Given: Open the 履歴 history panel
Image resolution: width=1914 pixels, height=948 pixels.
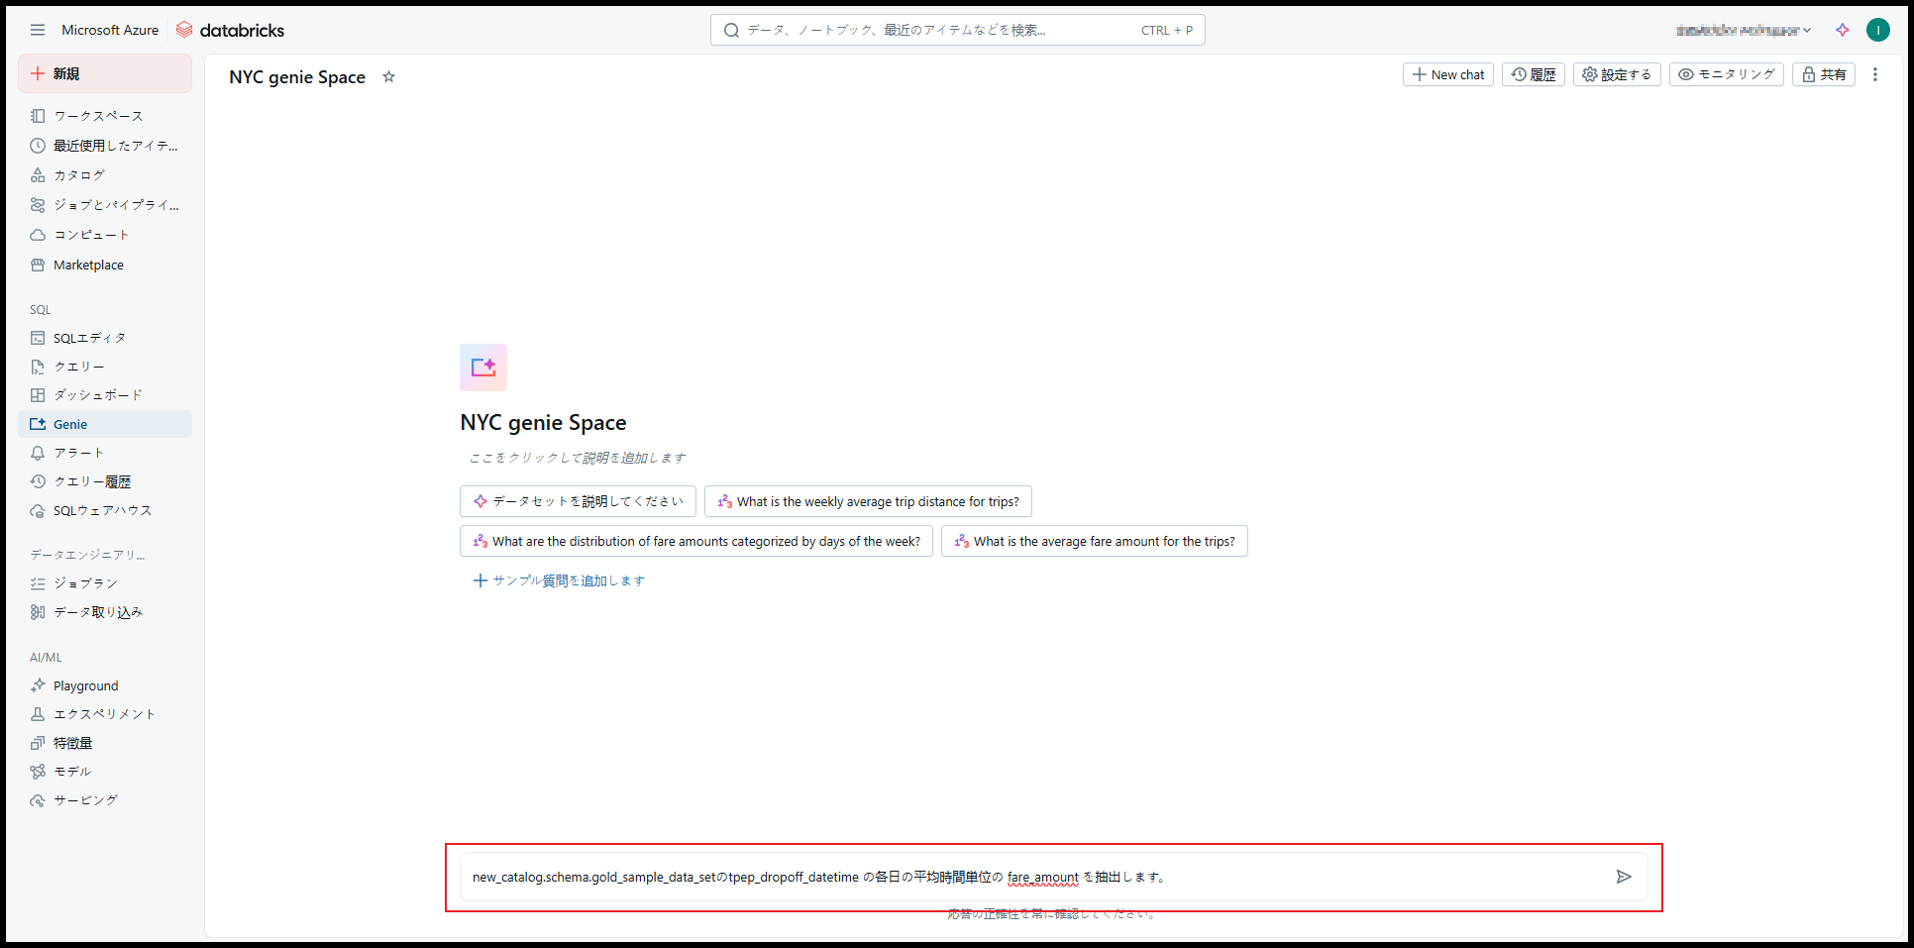Looking at the screenshot, I should click(1533, 75).
